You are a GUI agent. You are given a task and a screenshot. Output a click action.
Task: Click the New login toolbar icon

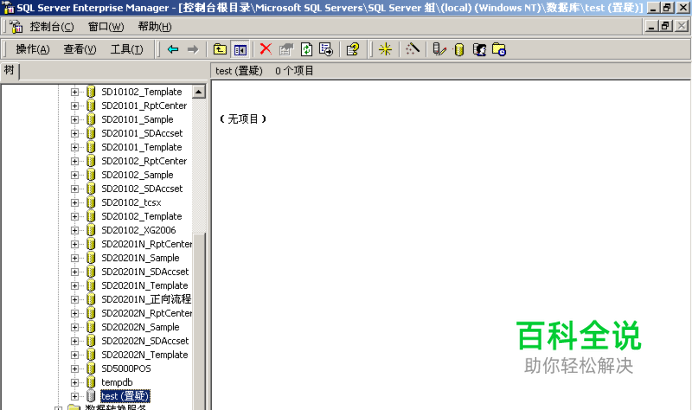(x=479, y=49)
